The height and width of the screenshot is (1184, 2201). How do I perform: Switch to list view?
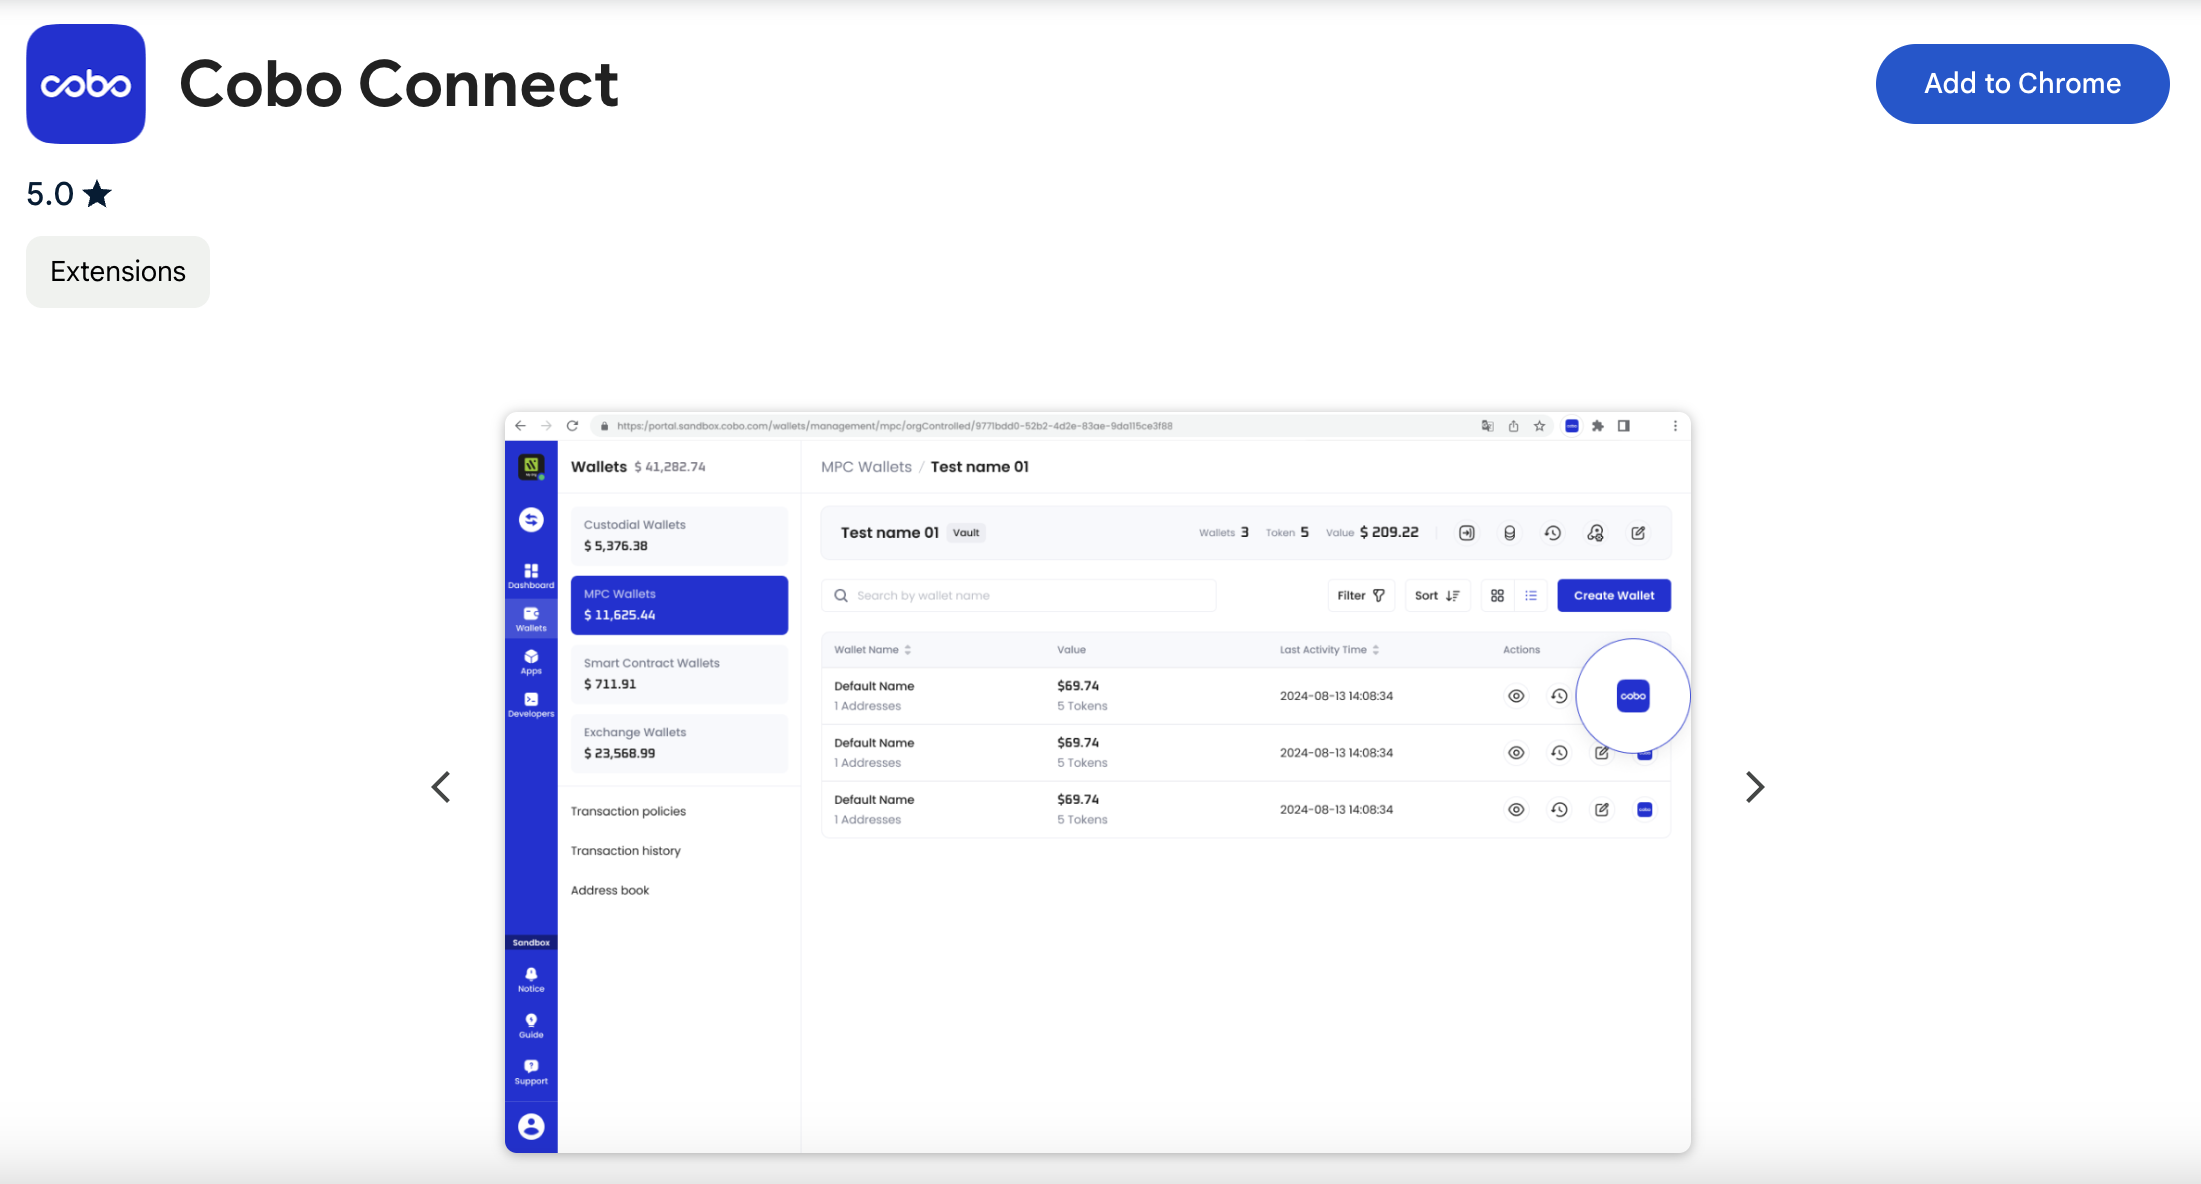(1531, 596)
